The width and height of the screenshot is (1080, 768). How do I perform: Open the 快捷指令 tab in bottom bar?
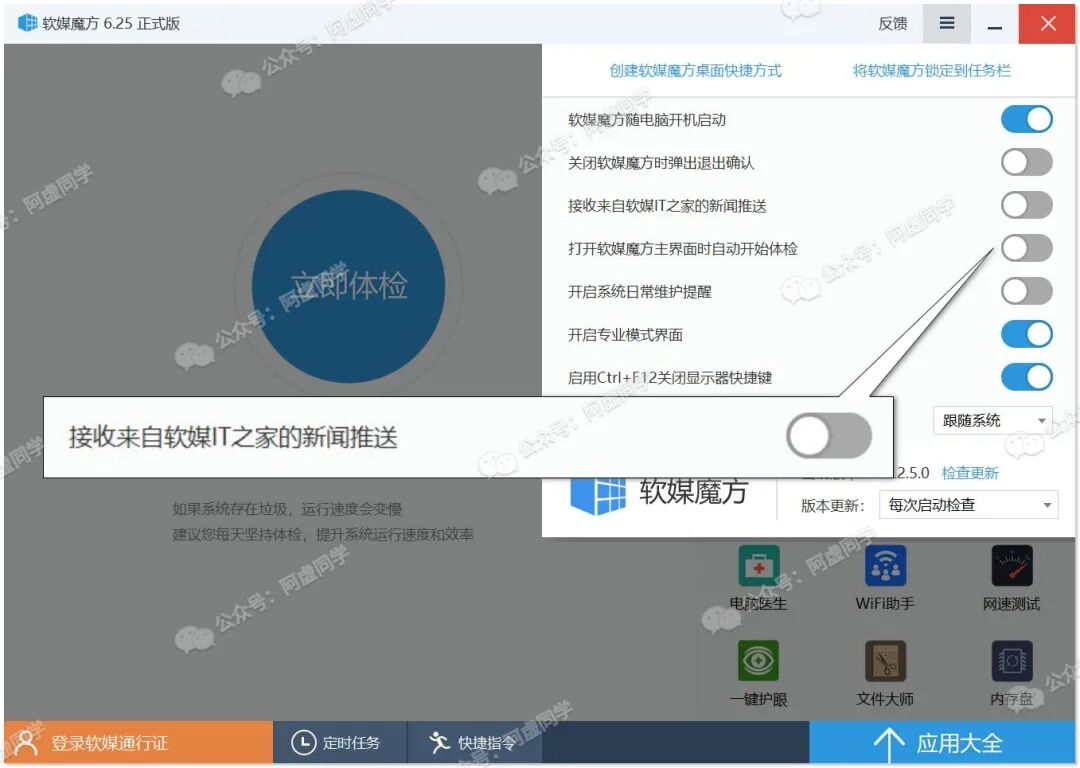click(475, 743)
